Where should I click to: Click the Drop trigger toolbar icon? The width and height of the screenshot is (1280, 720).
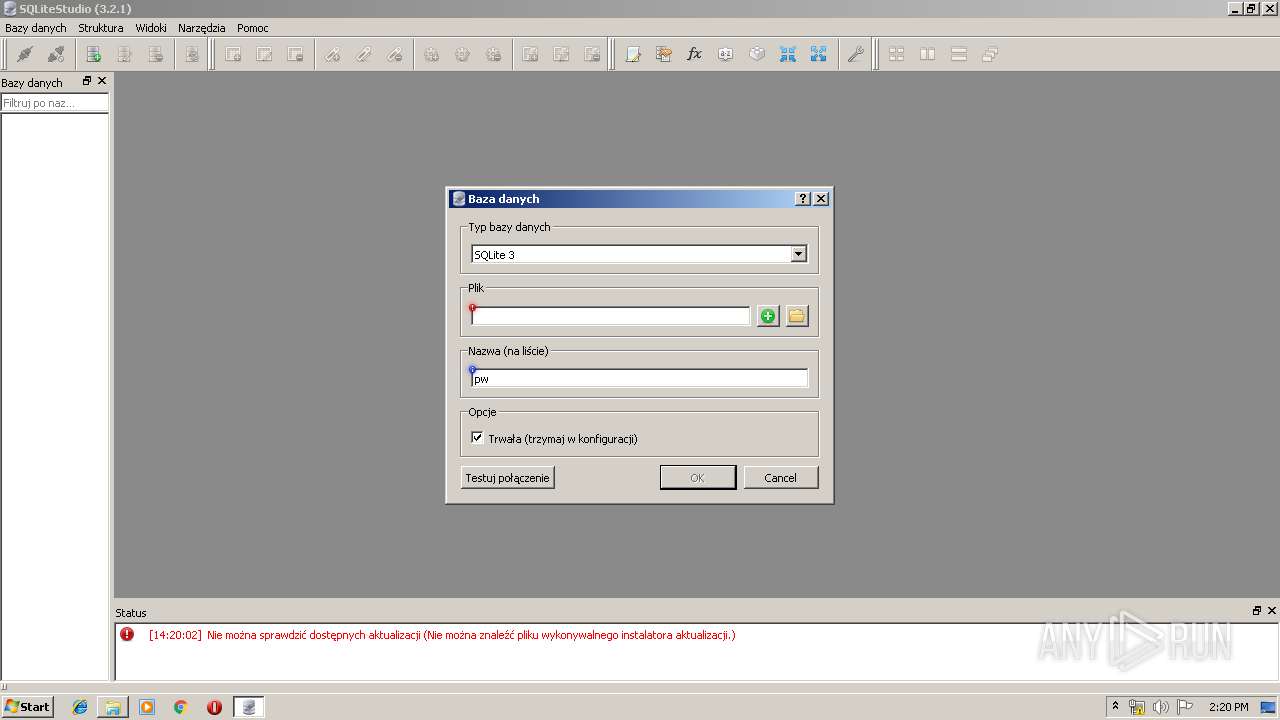[x=493, y=55]
